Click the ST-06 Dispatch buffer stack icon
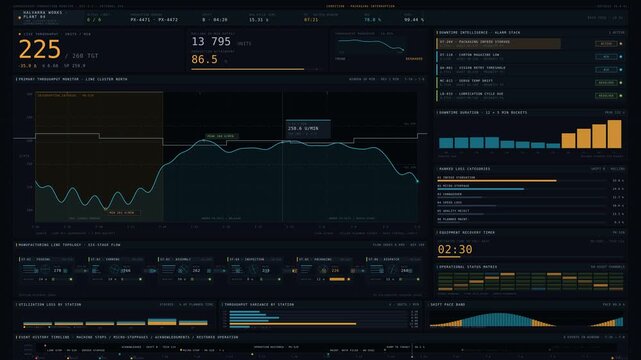The image size is (641, 360). click(x=377, y=269)
